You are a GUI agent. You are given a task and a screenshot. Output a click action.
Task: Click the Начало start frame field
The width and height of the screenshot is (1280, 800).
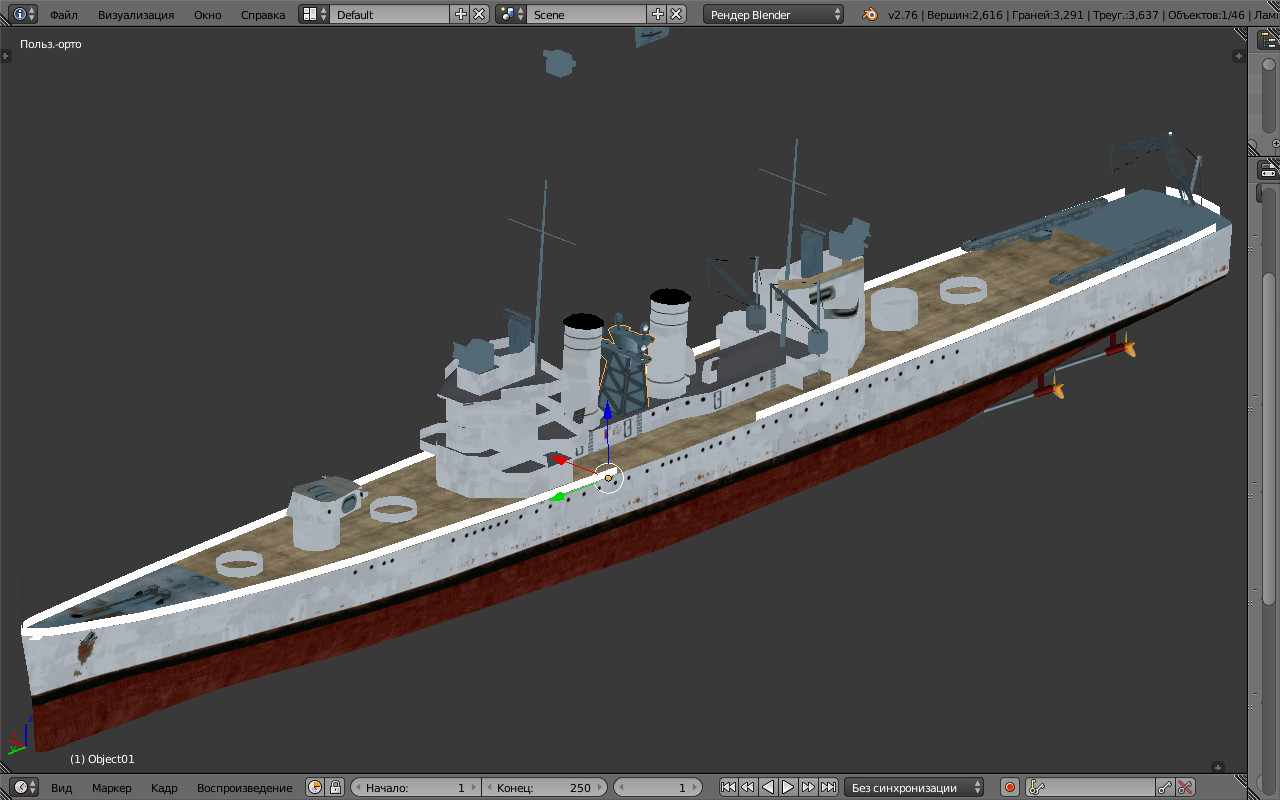click(x=416, y=787)
